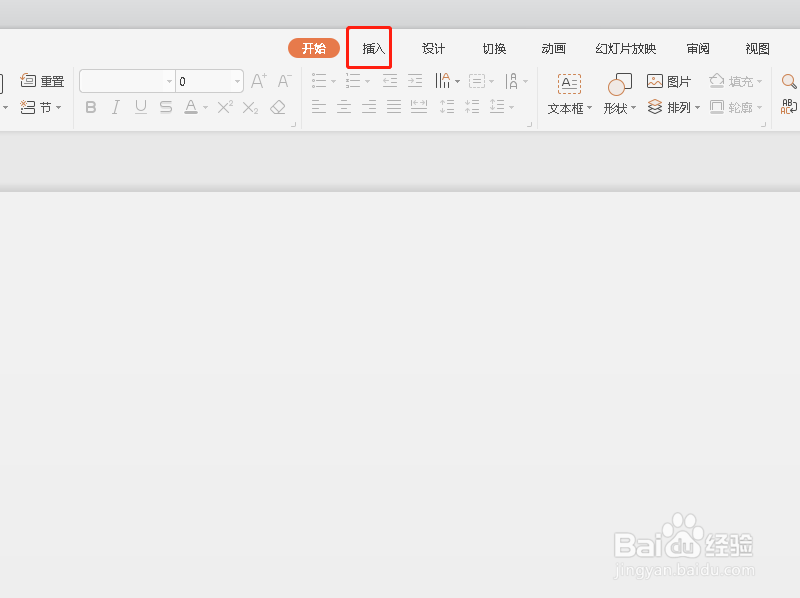Click the 开始 home button
800x598 pixels.
[x=313, y=47]
